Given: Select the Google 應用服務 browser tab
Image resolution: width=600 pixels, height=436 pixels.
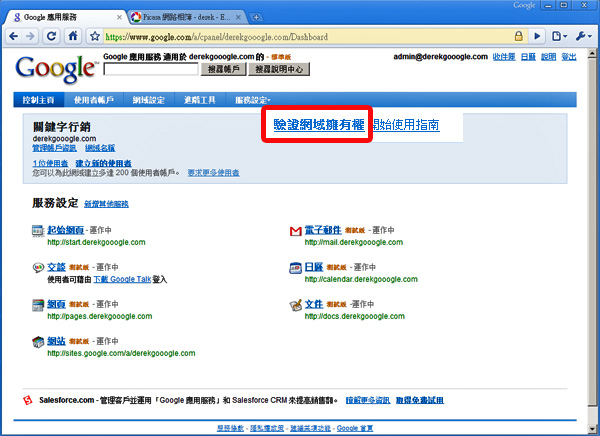Looking at the screenshot, I should point(65,17).
